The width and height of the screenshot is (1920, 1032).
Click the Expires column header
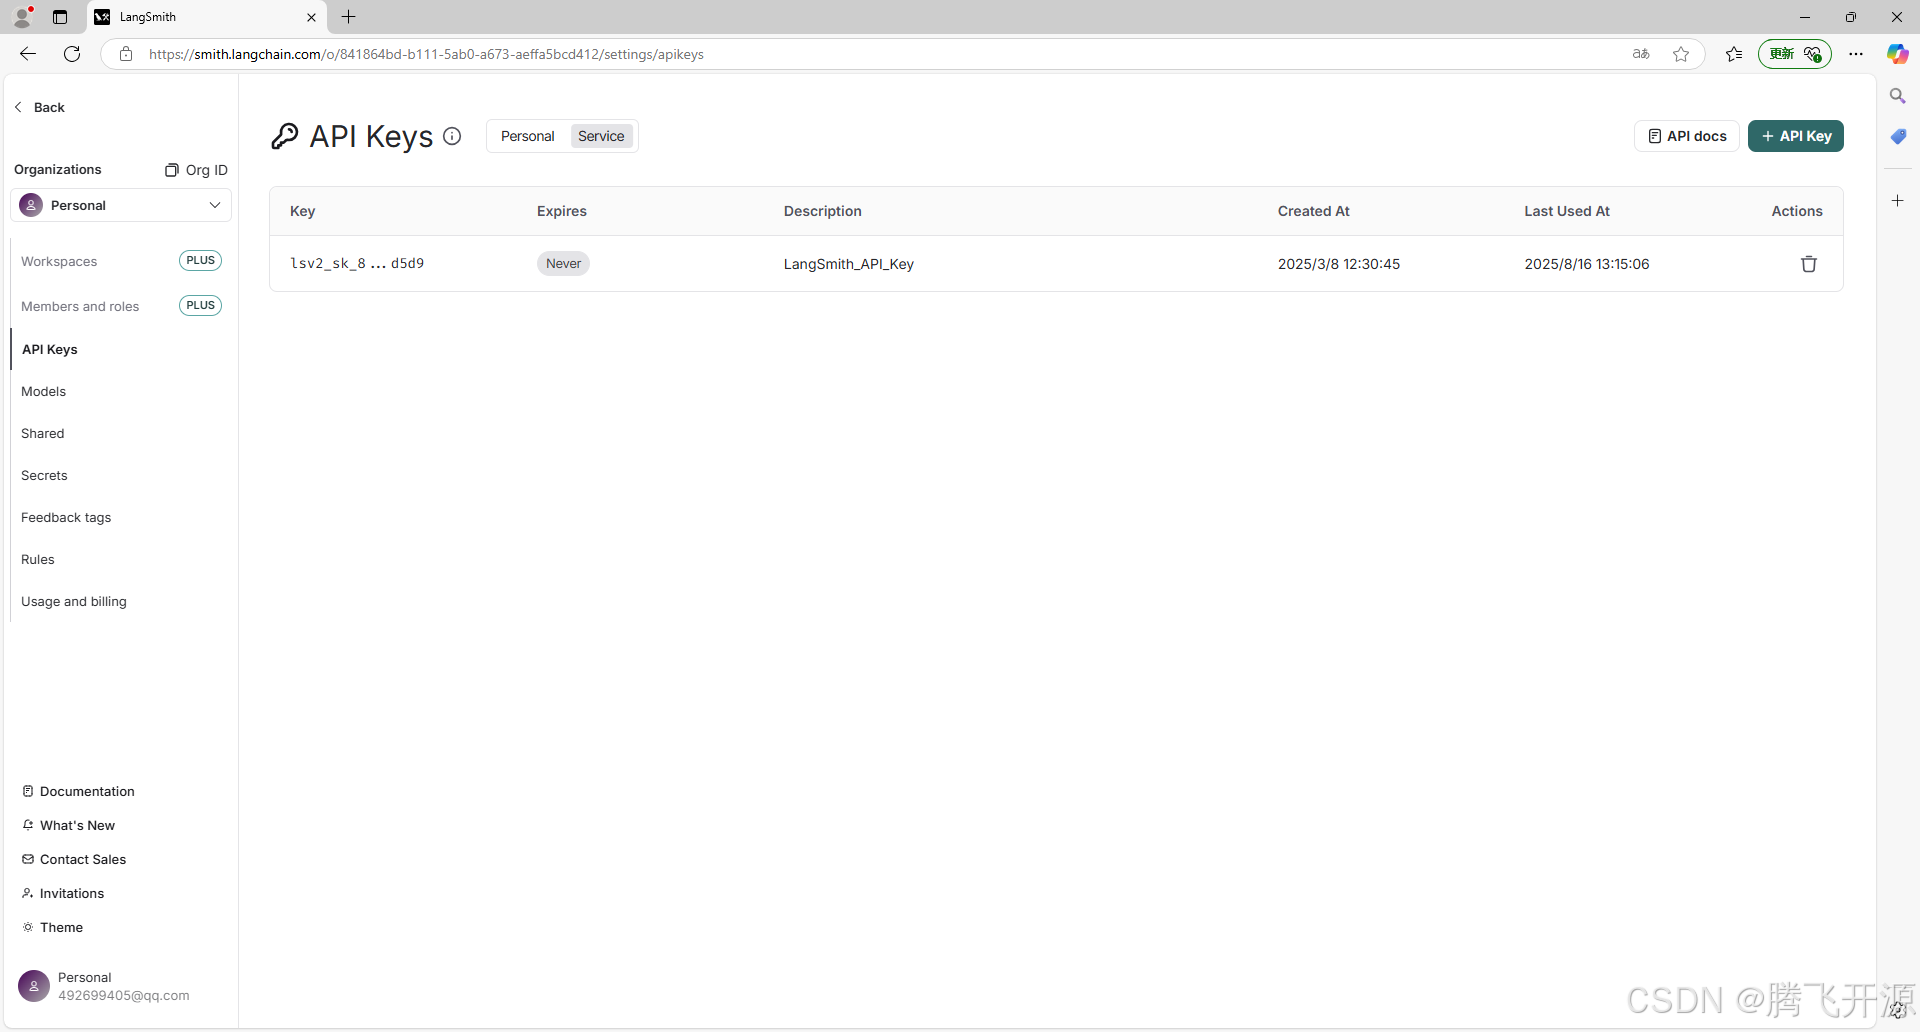(x=561, y=211)
